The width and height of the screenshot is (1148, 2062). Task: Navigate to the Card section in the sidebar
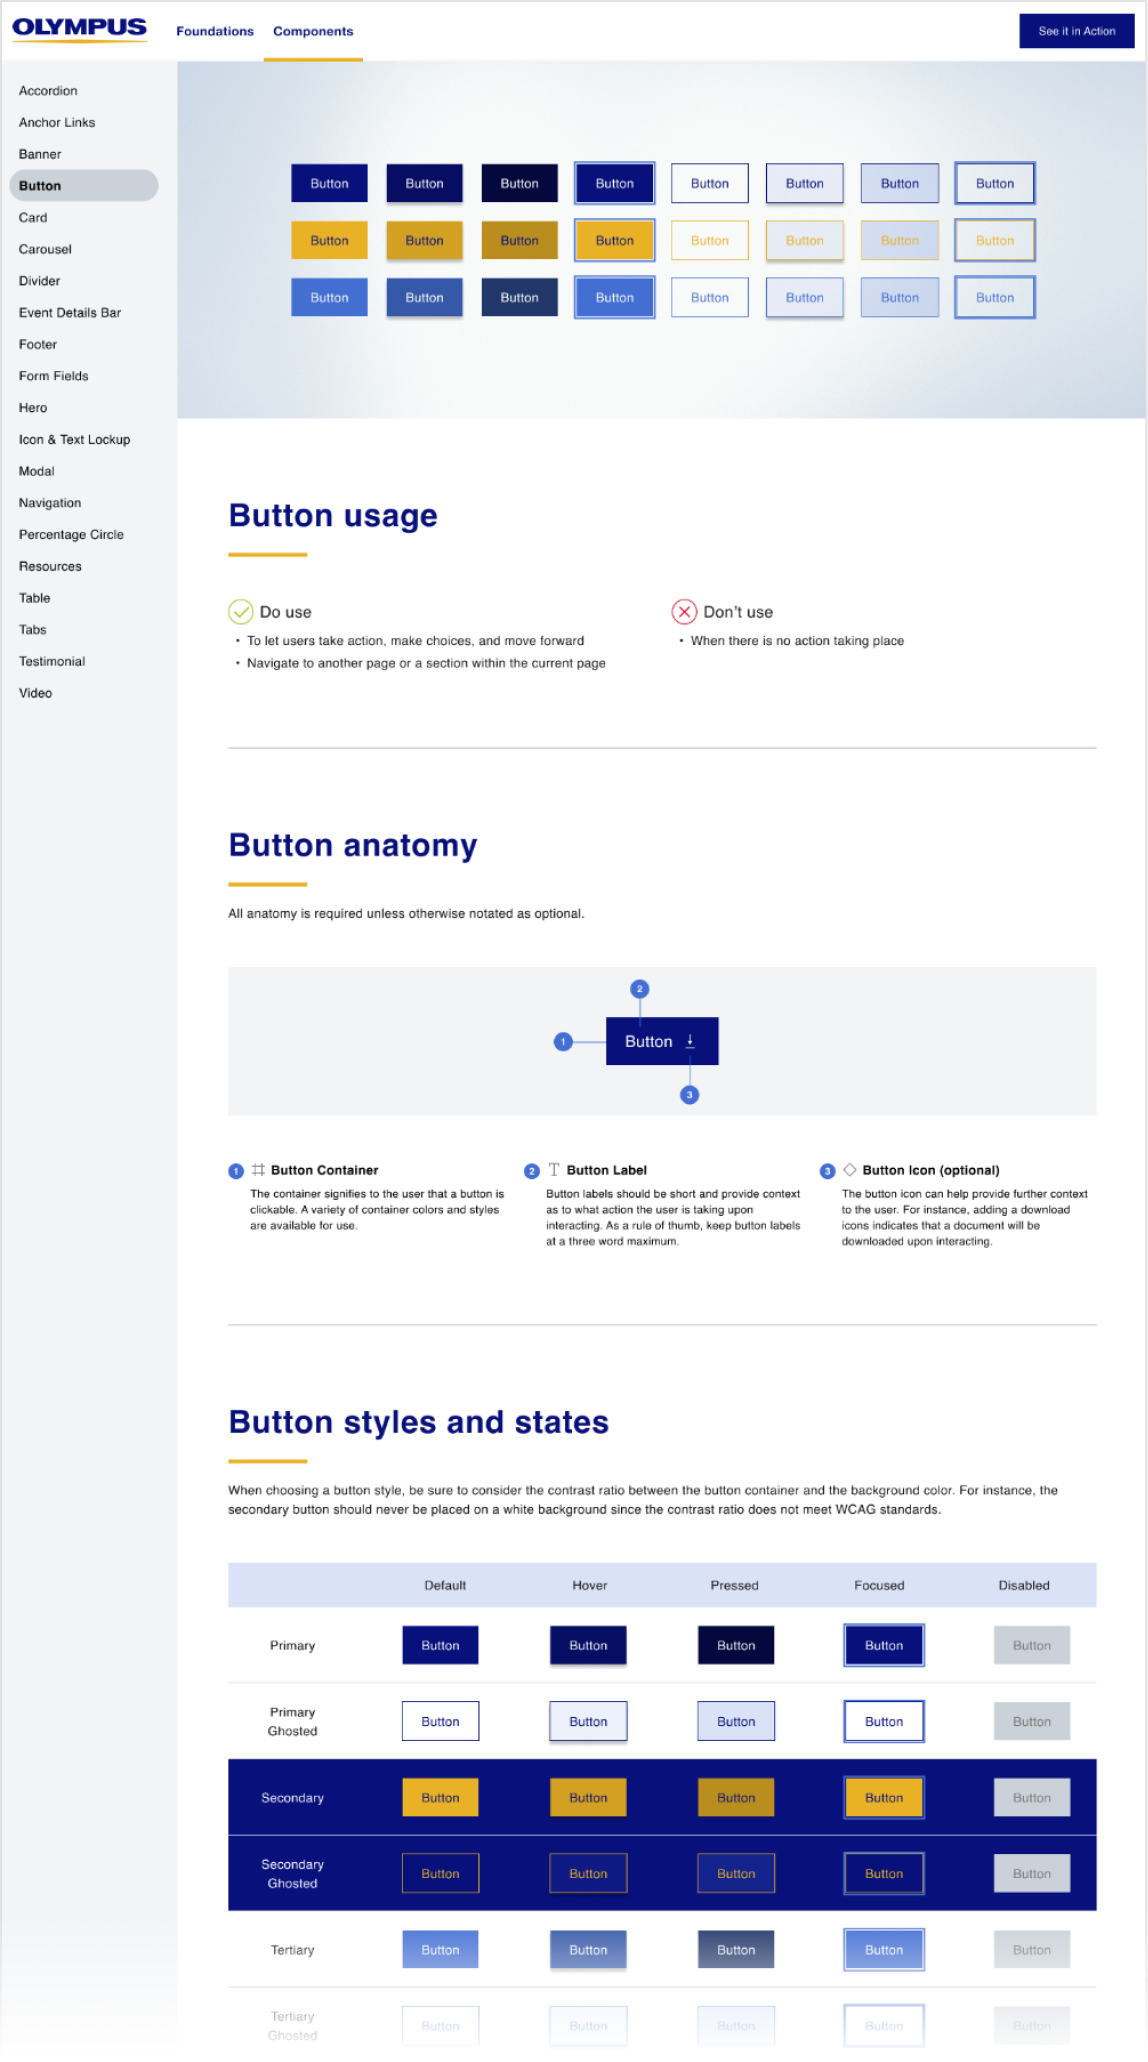33,217
